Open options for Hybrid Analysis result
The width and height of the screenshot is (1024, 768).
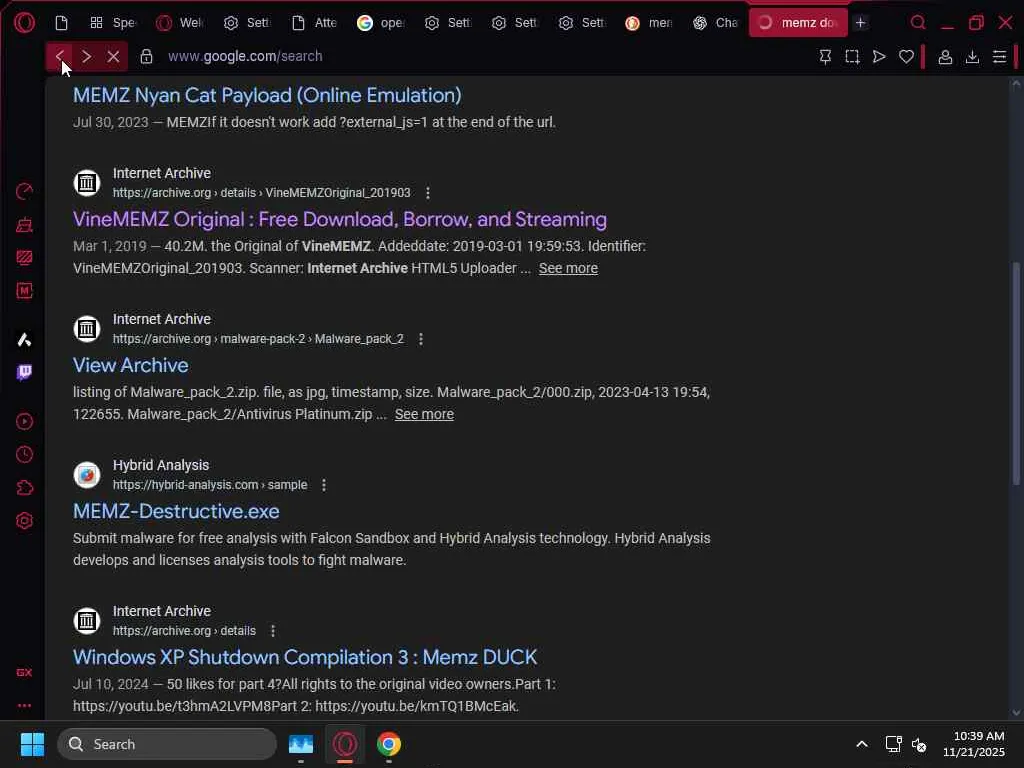pyautogui.click(x=324, y=485)
